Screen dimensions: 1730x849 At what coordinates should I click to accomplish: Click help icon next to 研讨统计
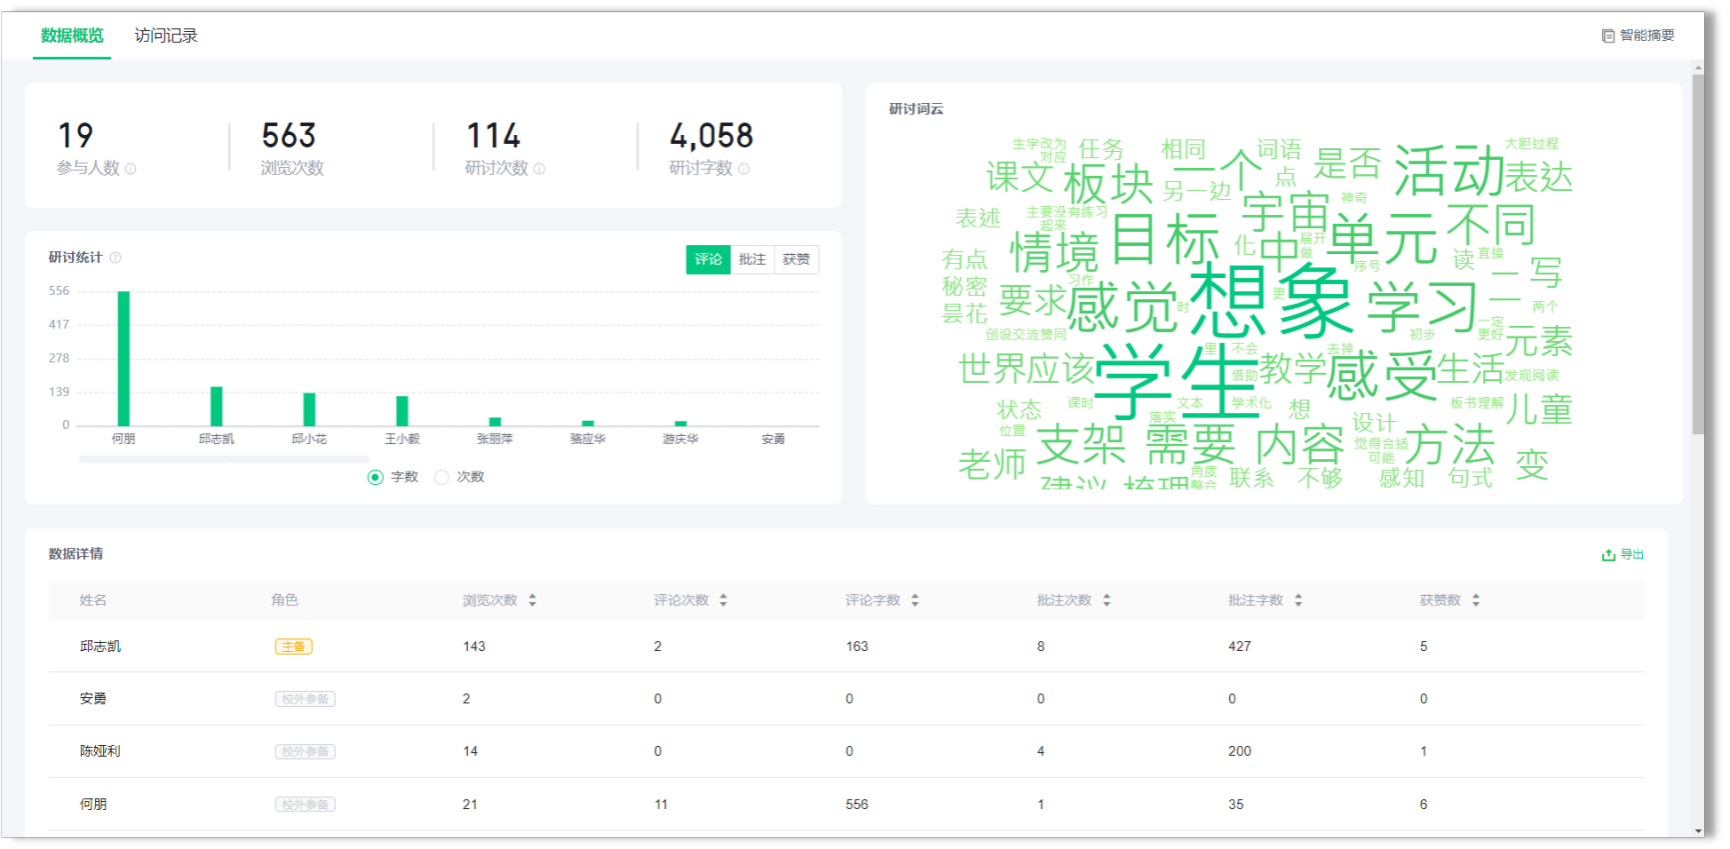tap(115, 258)
